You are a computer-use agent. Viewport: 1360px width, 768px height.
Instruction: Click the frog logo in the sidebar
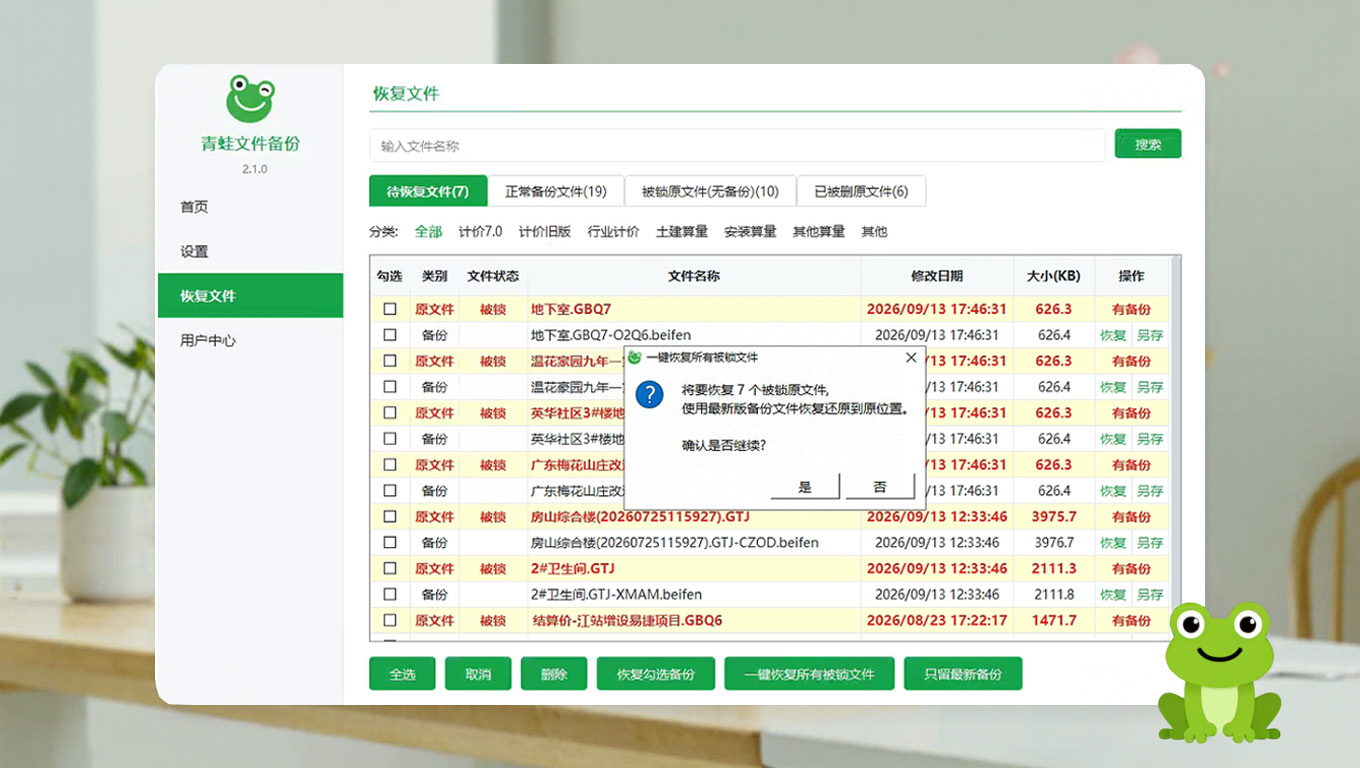click(x=250, y=98)
